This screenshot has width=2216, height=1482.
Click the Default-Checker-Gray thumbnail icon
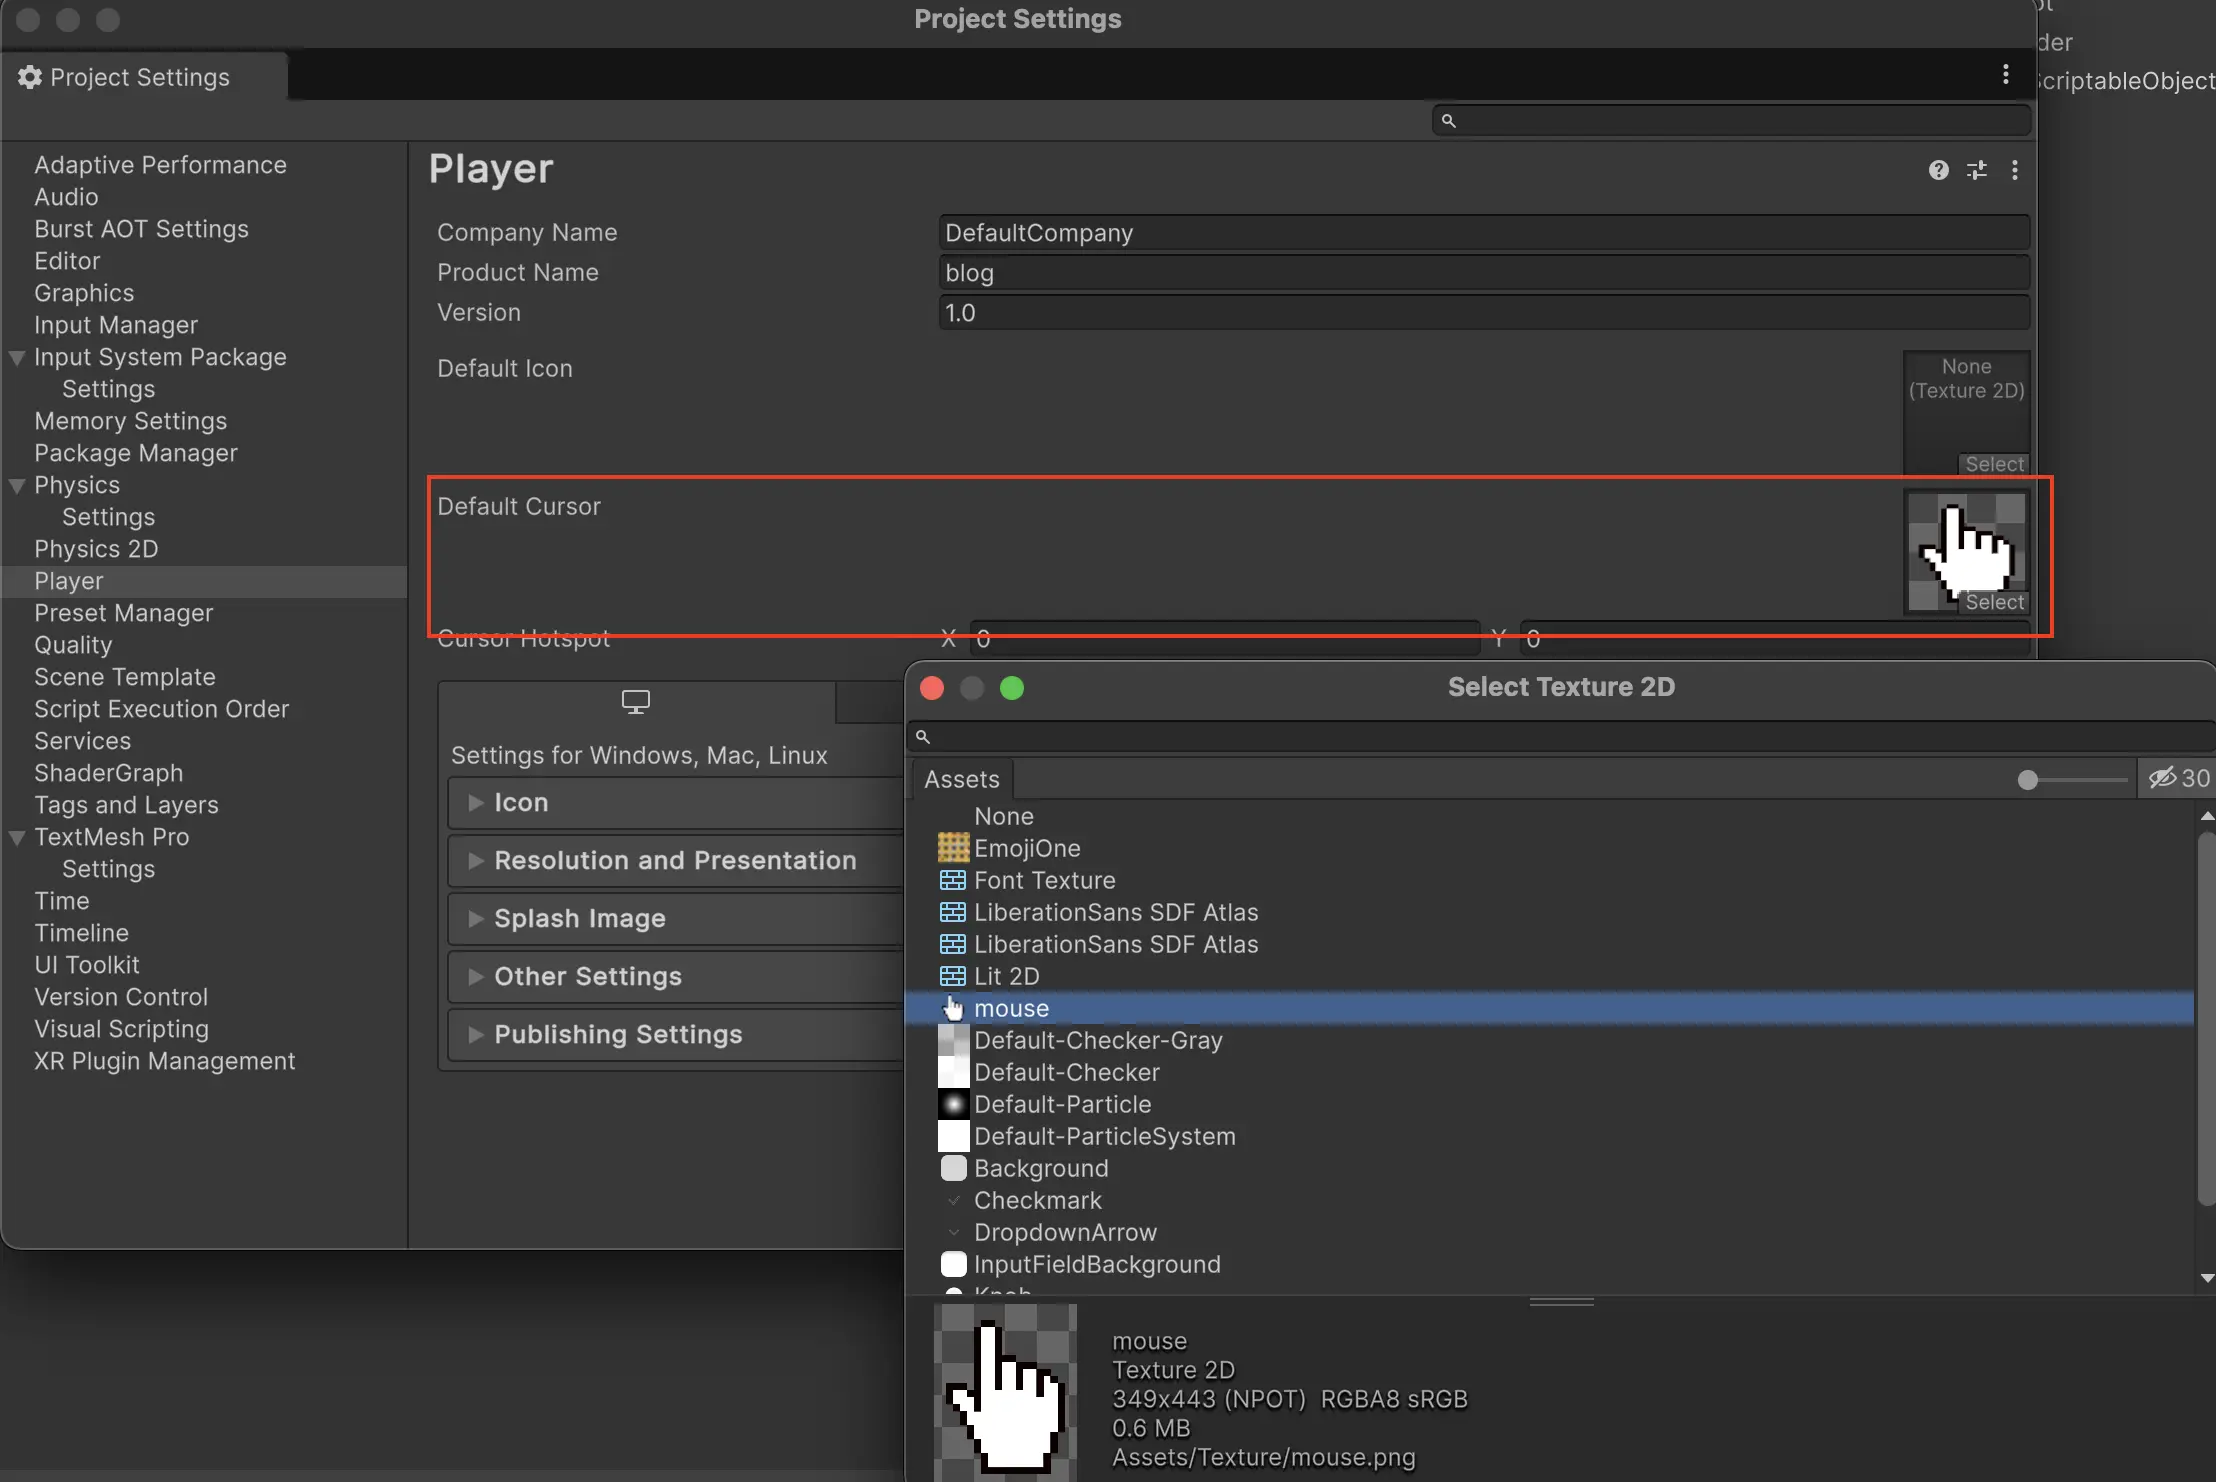pos(953,1040)
